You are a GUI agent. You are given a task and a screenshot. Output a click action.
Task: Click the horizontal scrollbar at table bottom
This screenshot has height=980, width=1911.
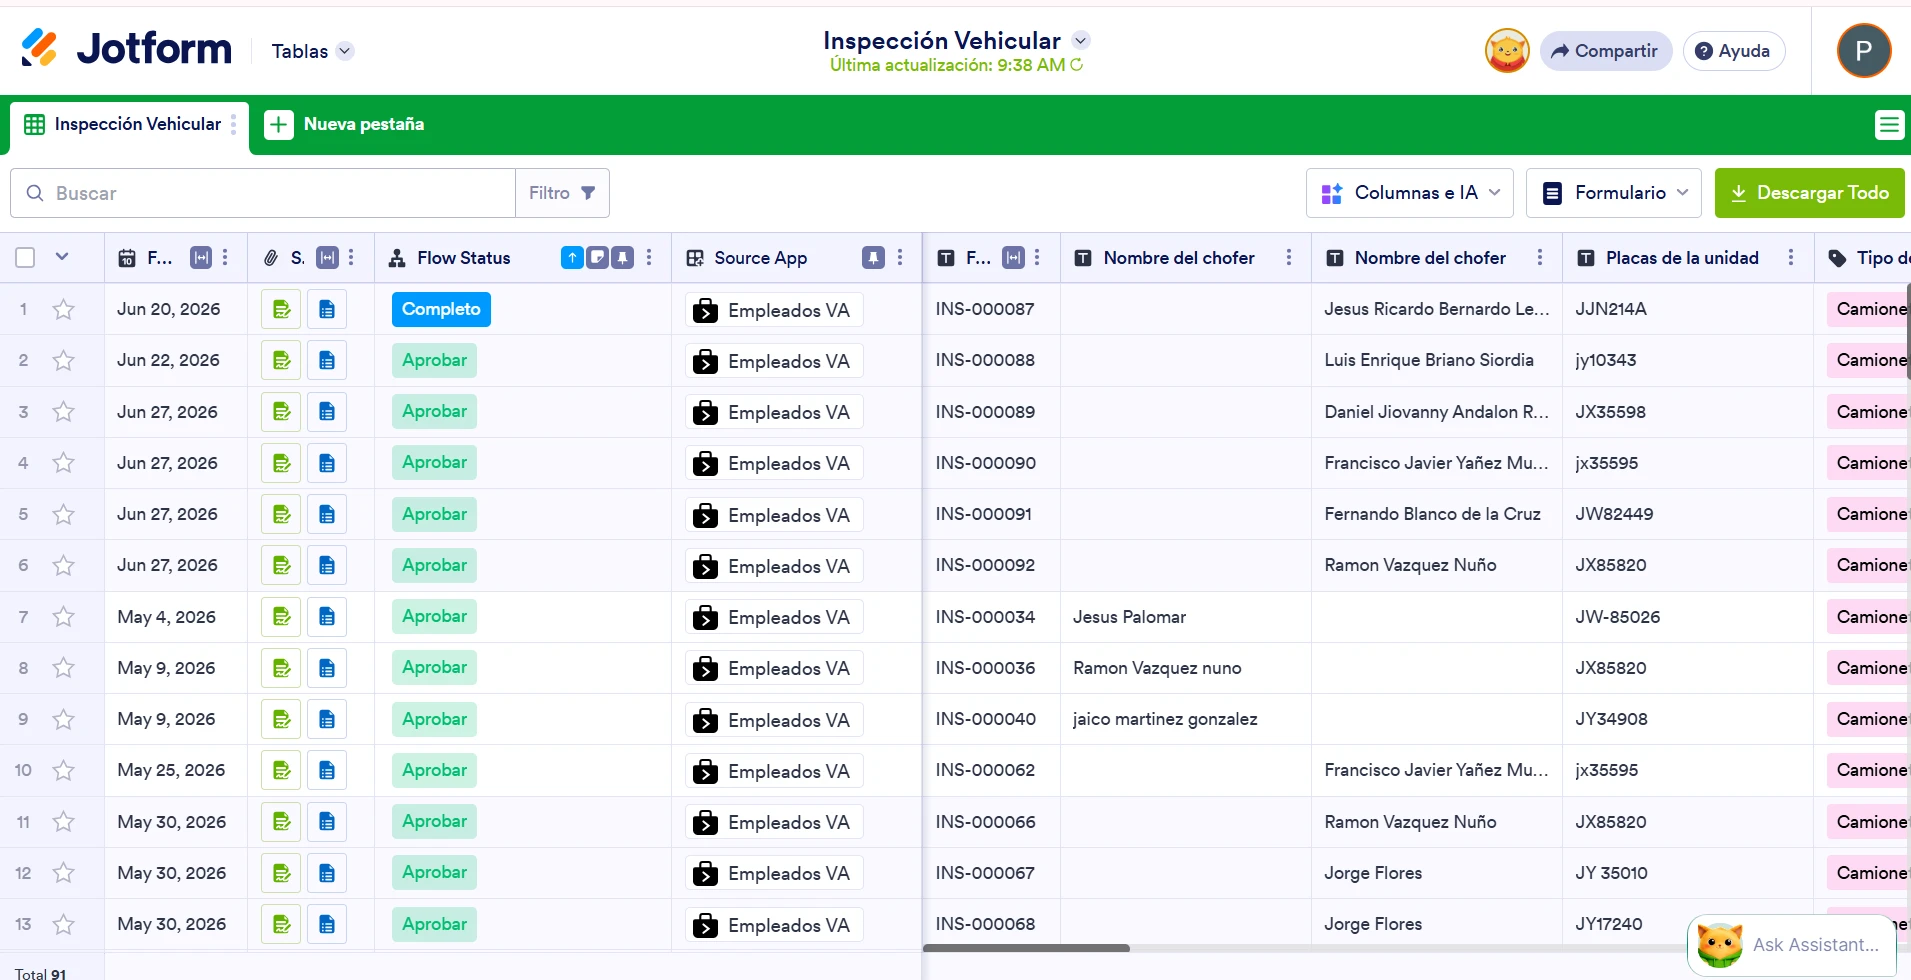1026,948
